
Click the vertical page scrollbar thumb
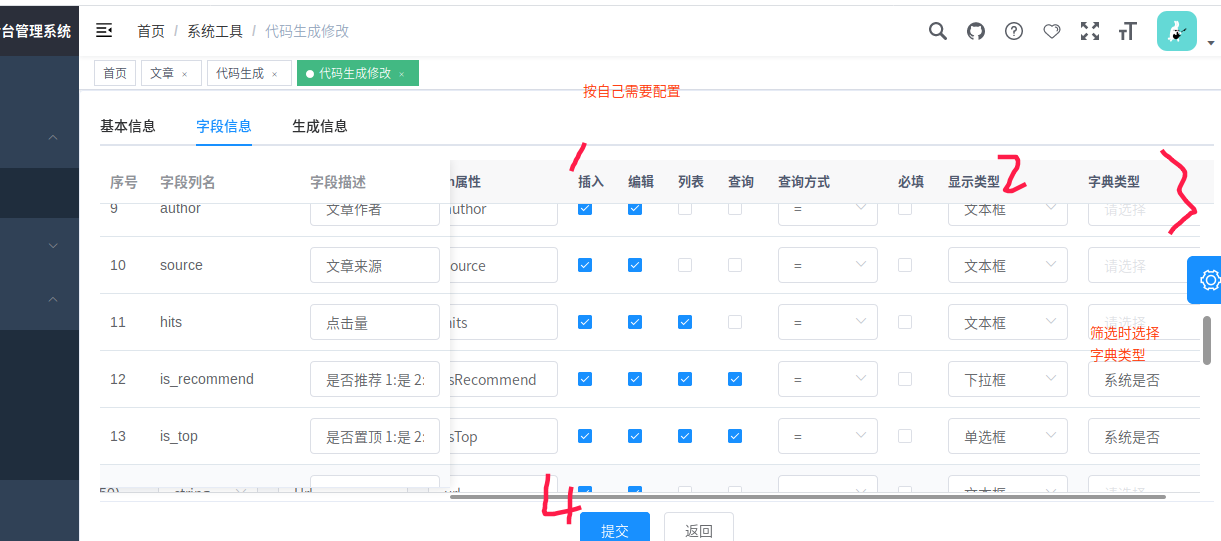tap(1207, 340)
